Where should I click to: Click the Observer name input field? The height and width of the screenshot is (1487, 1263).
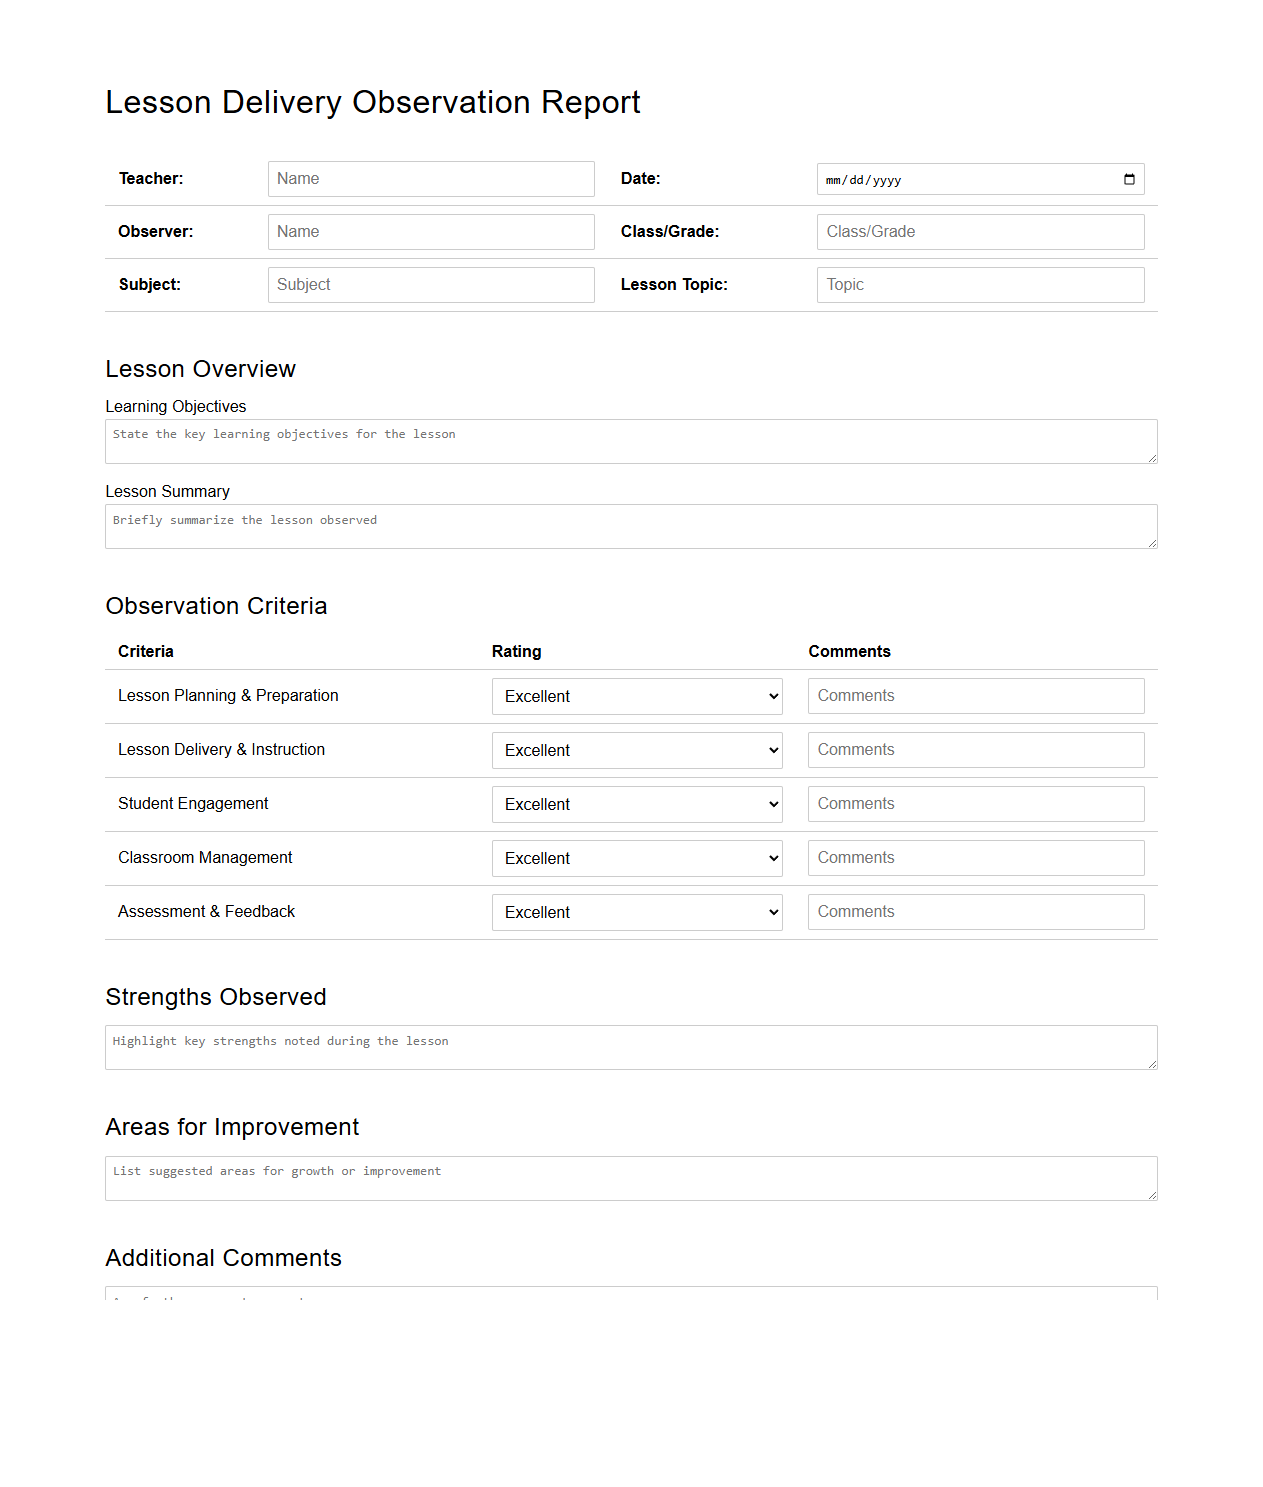430,231
